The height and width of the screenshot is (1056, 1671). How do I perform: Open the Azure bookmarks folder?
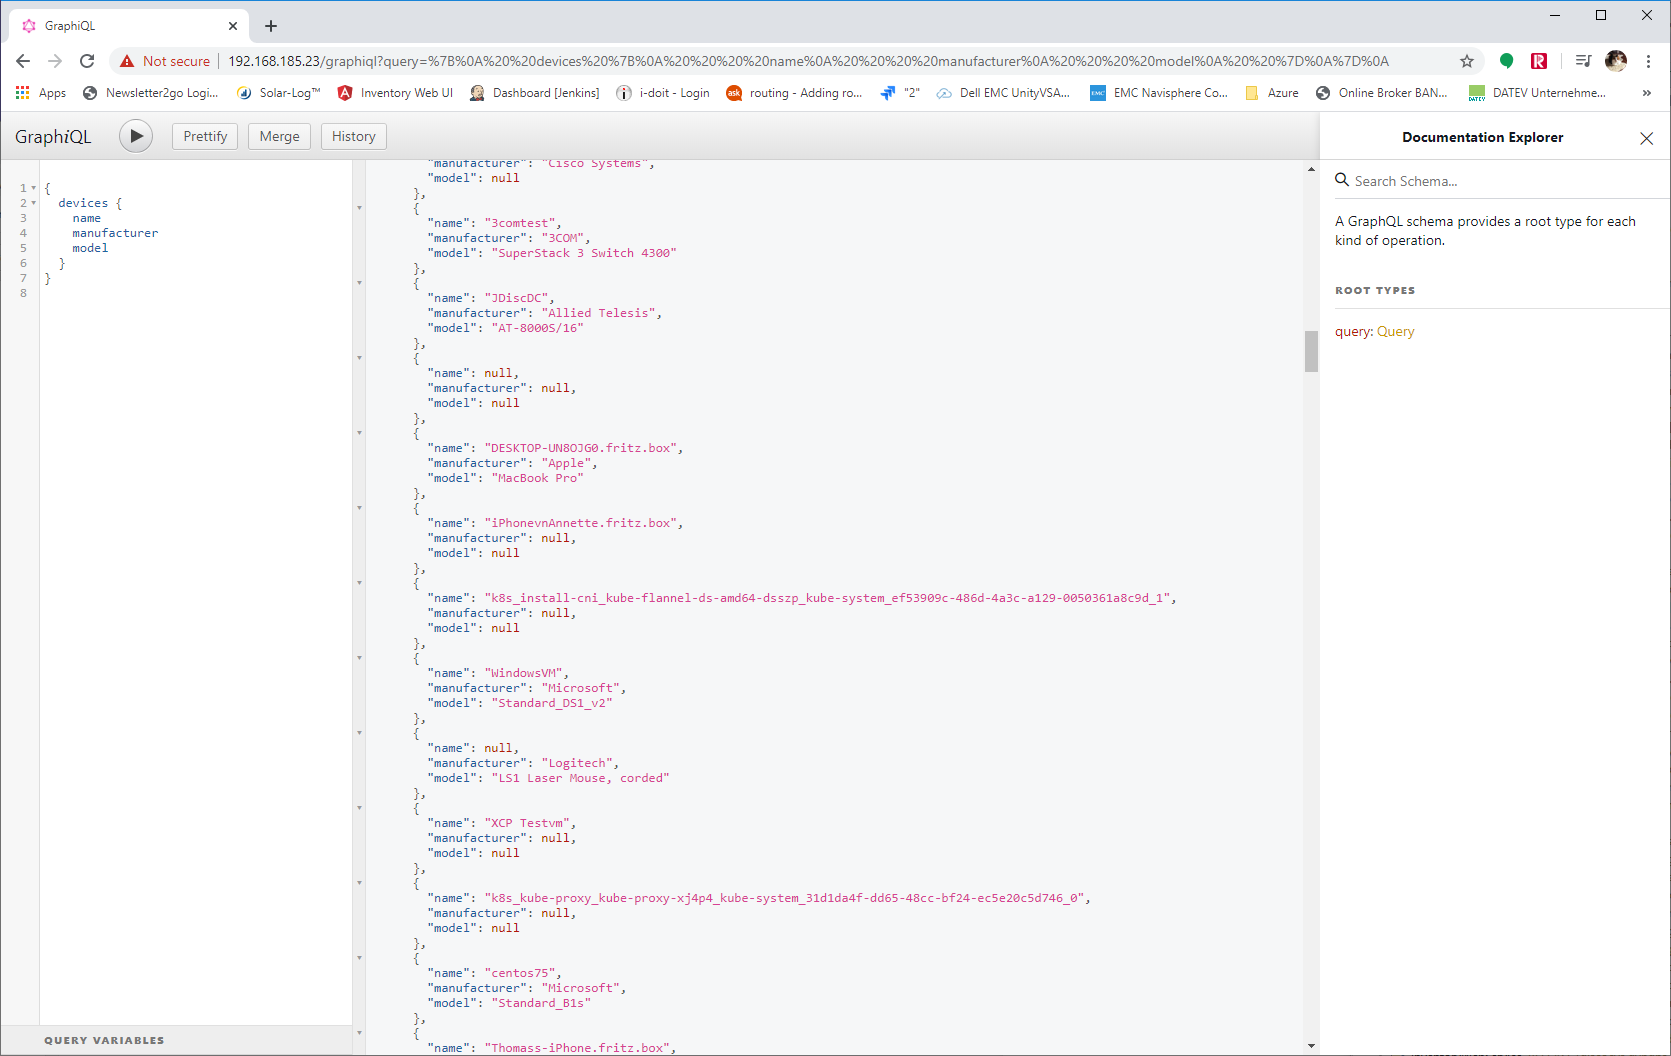pos(1271,93)
